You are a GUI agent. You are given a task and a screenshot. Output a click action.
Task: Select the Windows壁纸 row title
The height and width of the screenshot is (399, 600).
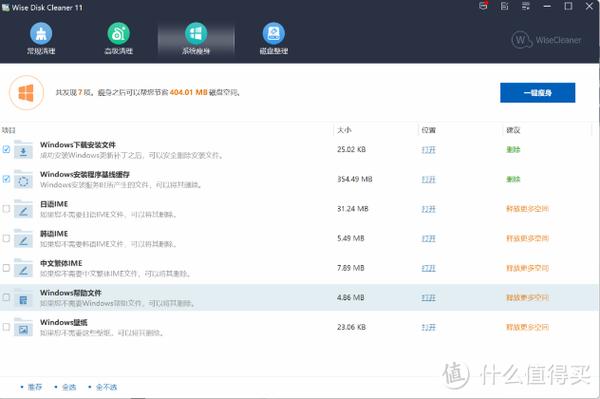(x=64, y=322)
